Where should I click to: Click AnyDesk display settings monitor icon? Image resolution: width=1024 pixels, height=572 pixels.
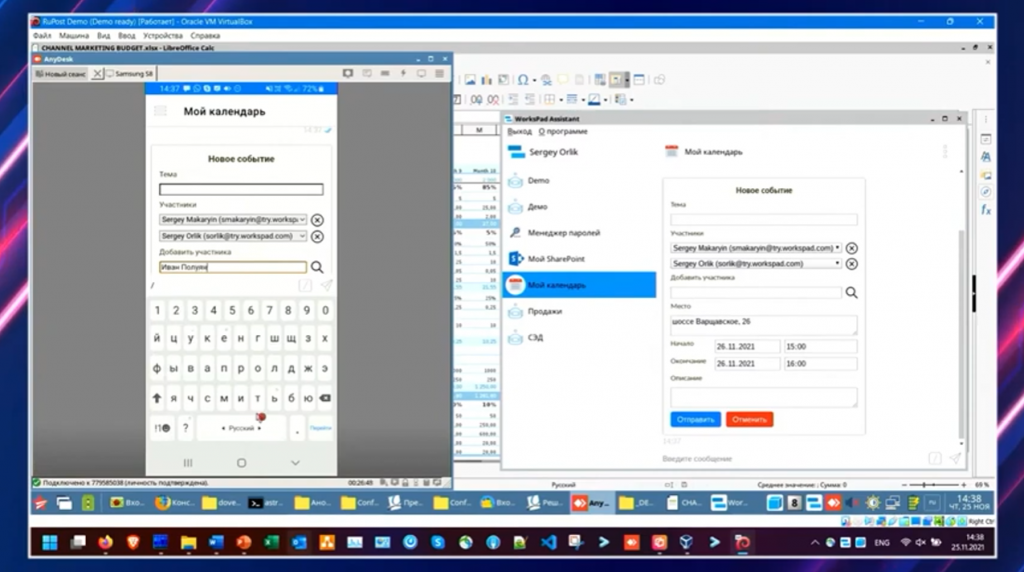[x=422, y=74]
